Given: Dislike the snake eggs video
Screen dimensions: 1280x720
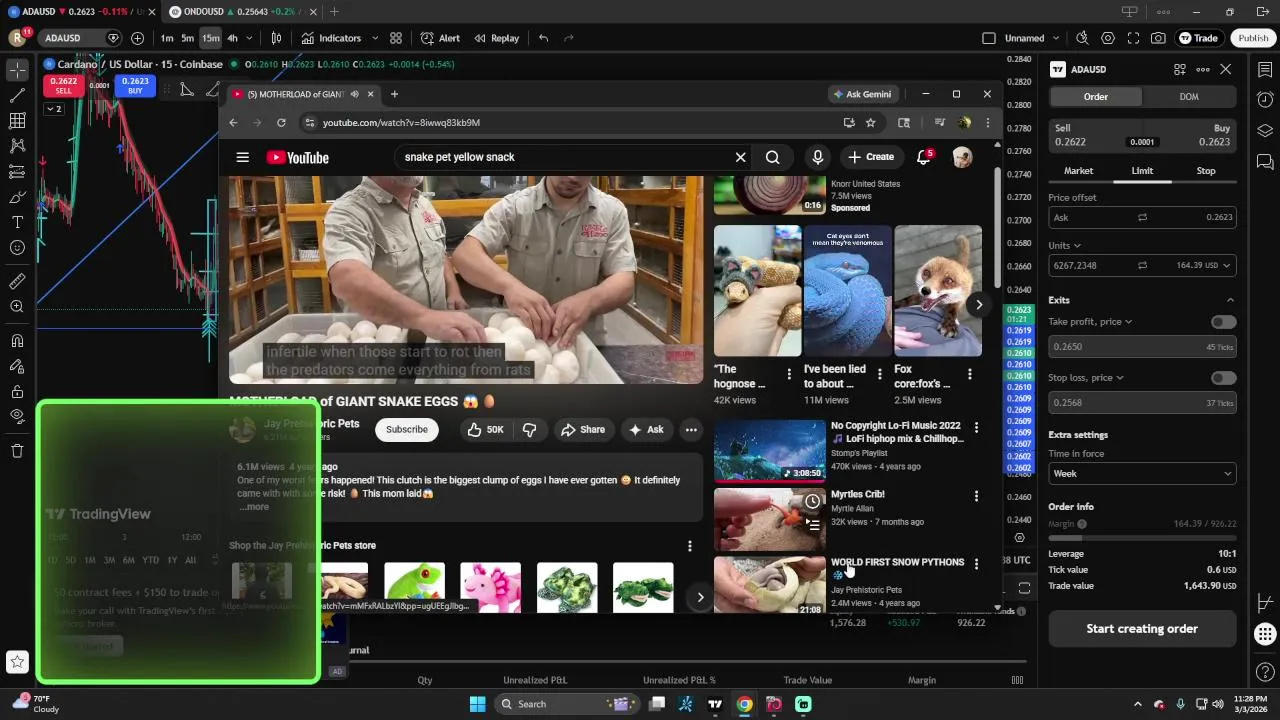Looking at the screenshot, I should pyautogui.click(x=530, y=429).
